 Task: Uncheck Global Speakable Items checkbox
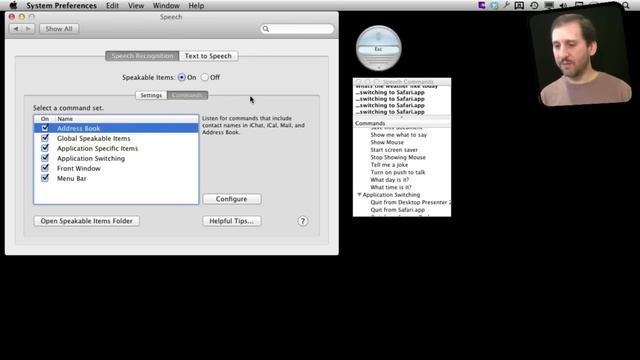pos(45,138)
